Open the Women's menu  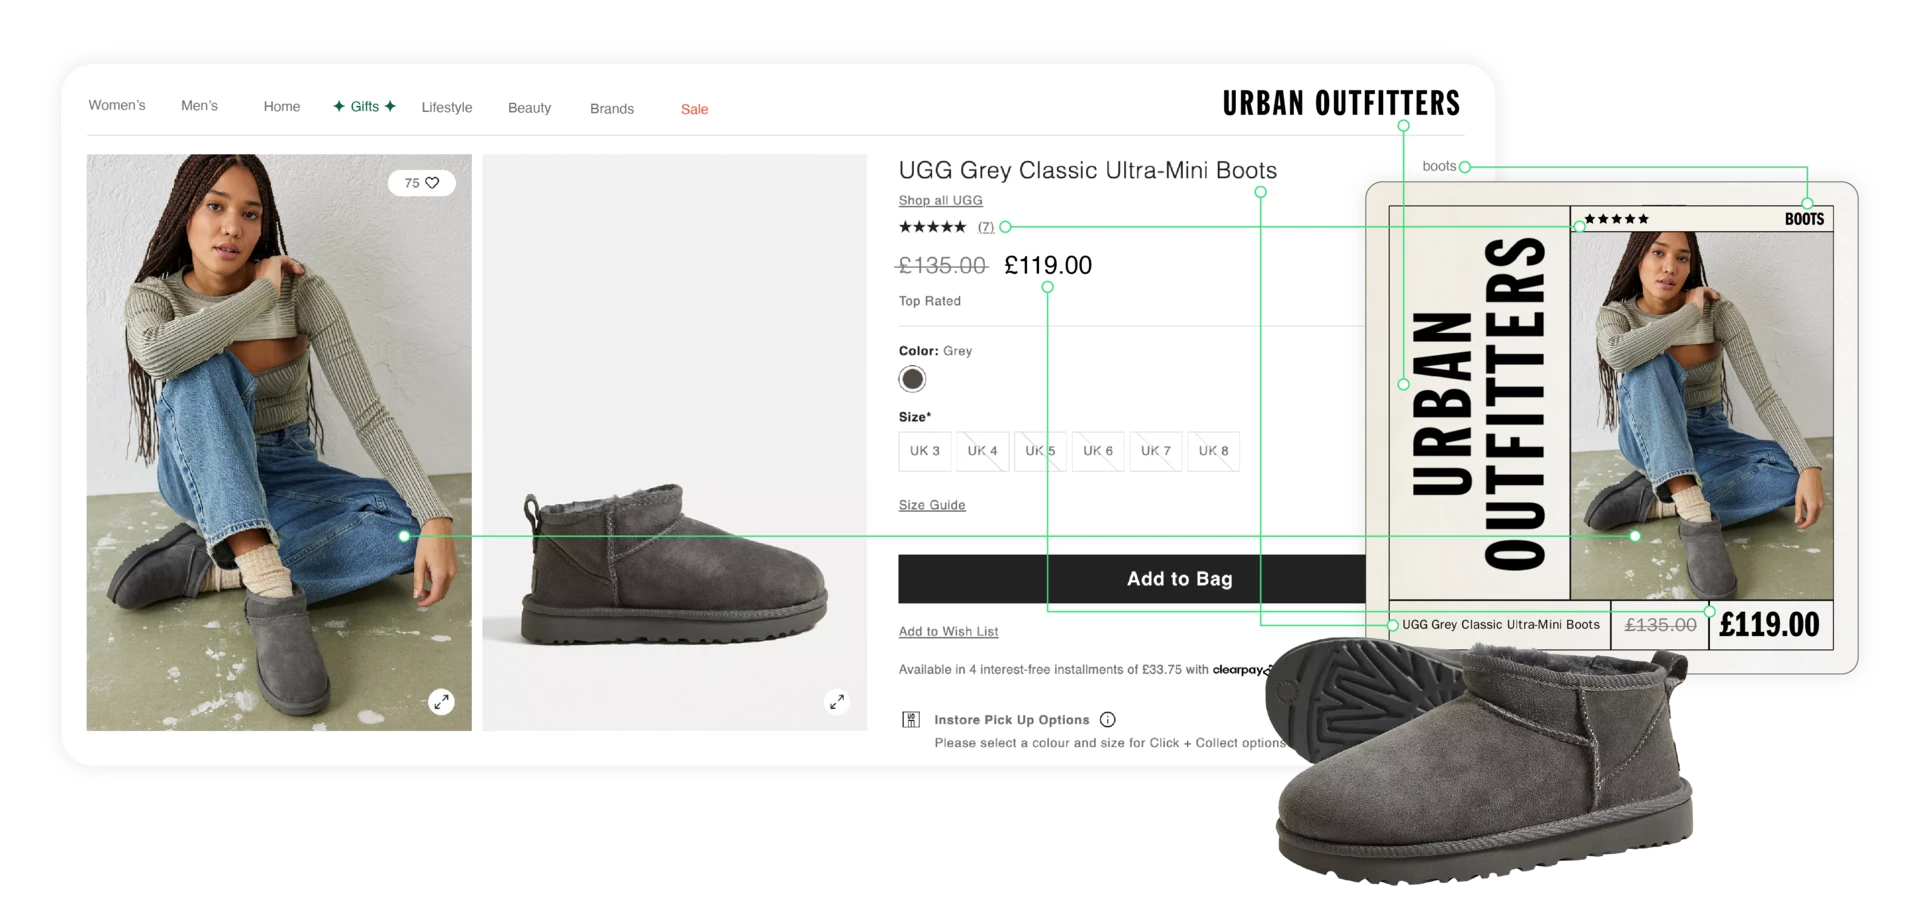pos(117,105)
